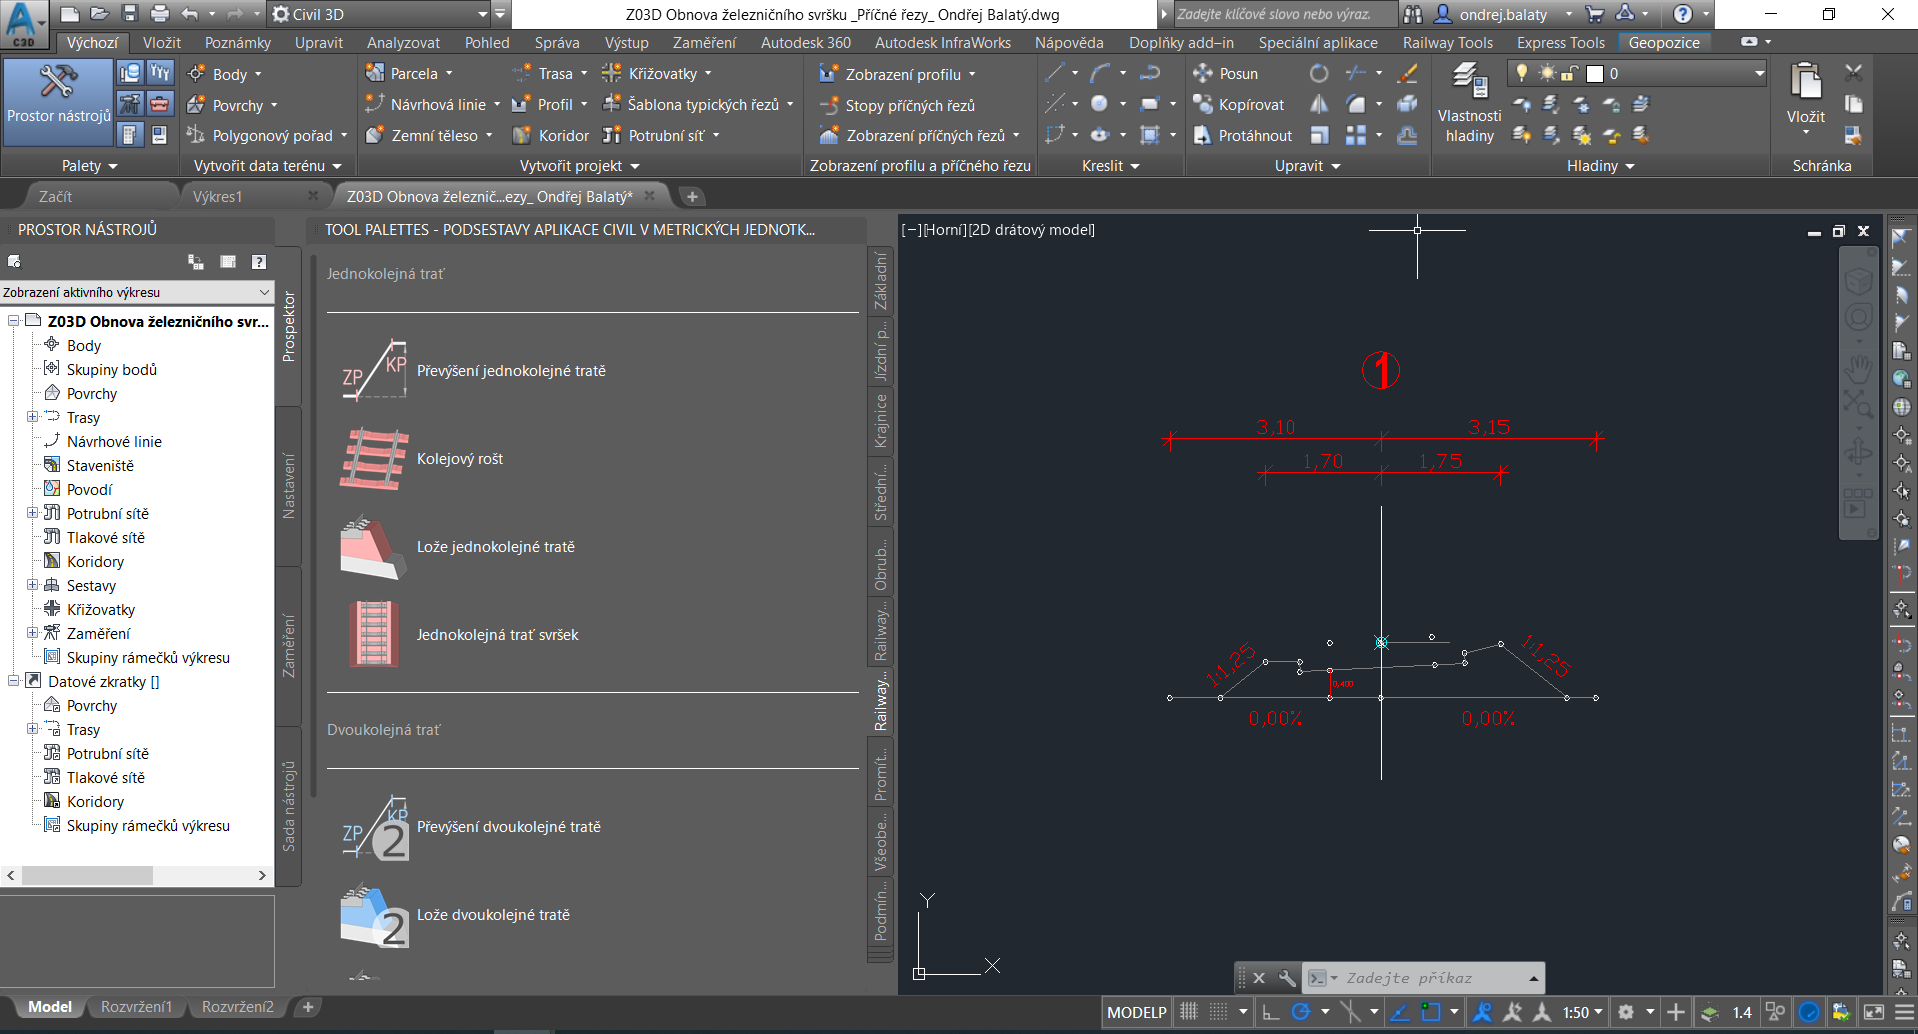Click the Cut scissors icon in Schránka
Screen dimensions: 1918x1034
click(x=1853, y=72)
